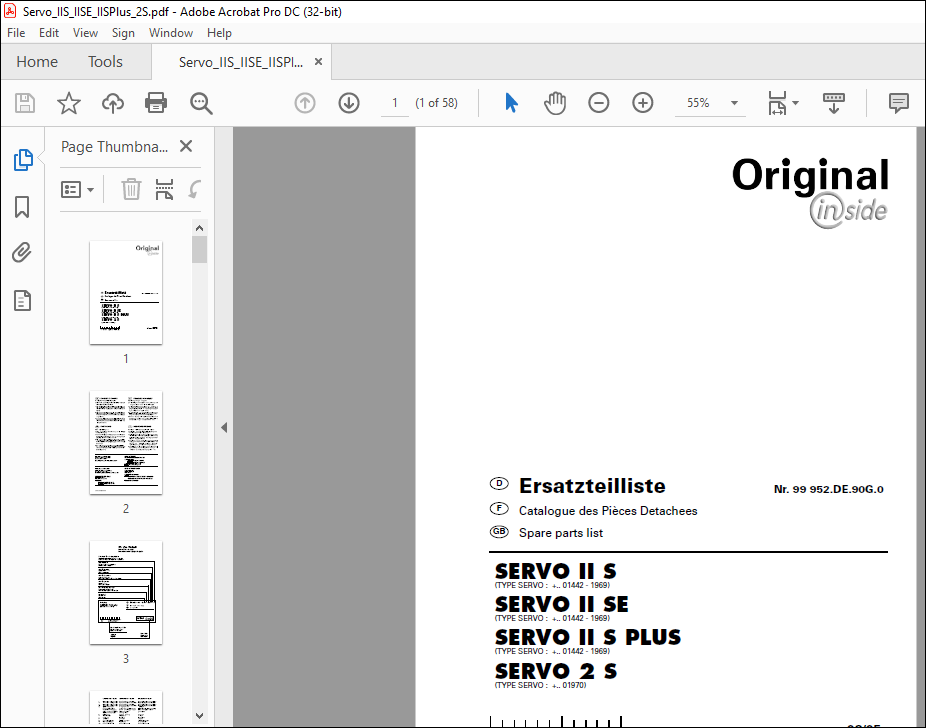Go to previous page arrow
The image size is (926, 728).
(305, 103)
